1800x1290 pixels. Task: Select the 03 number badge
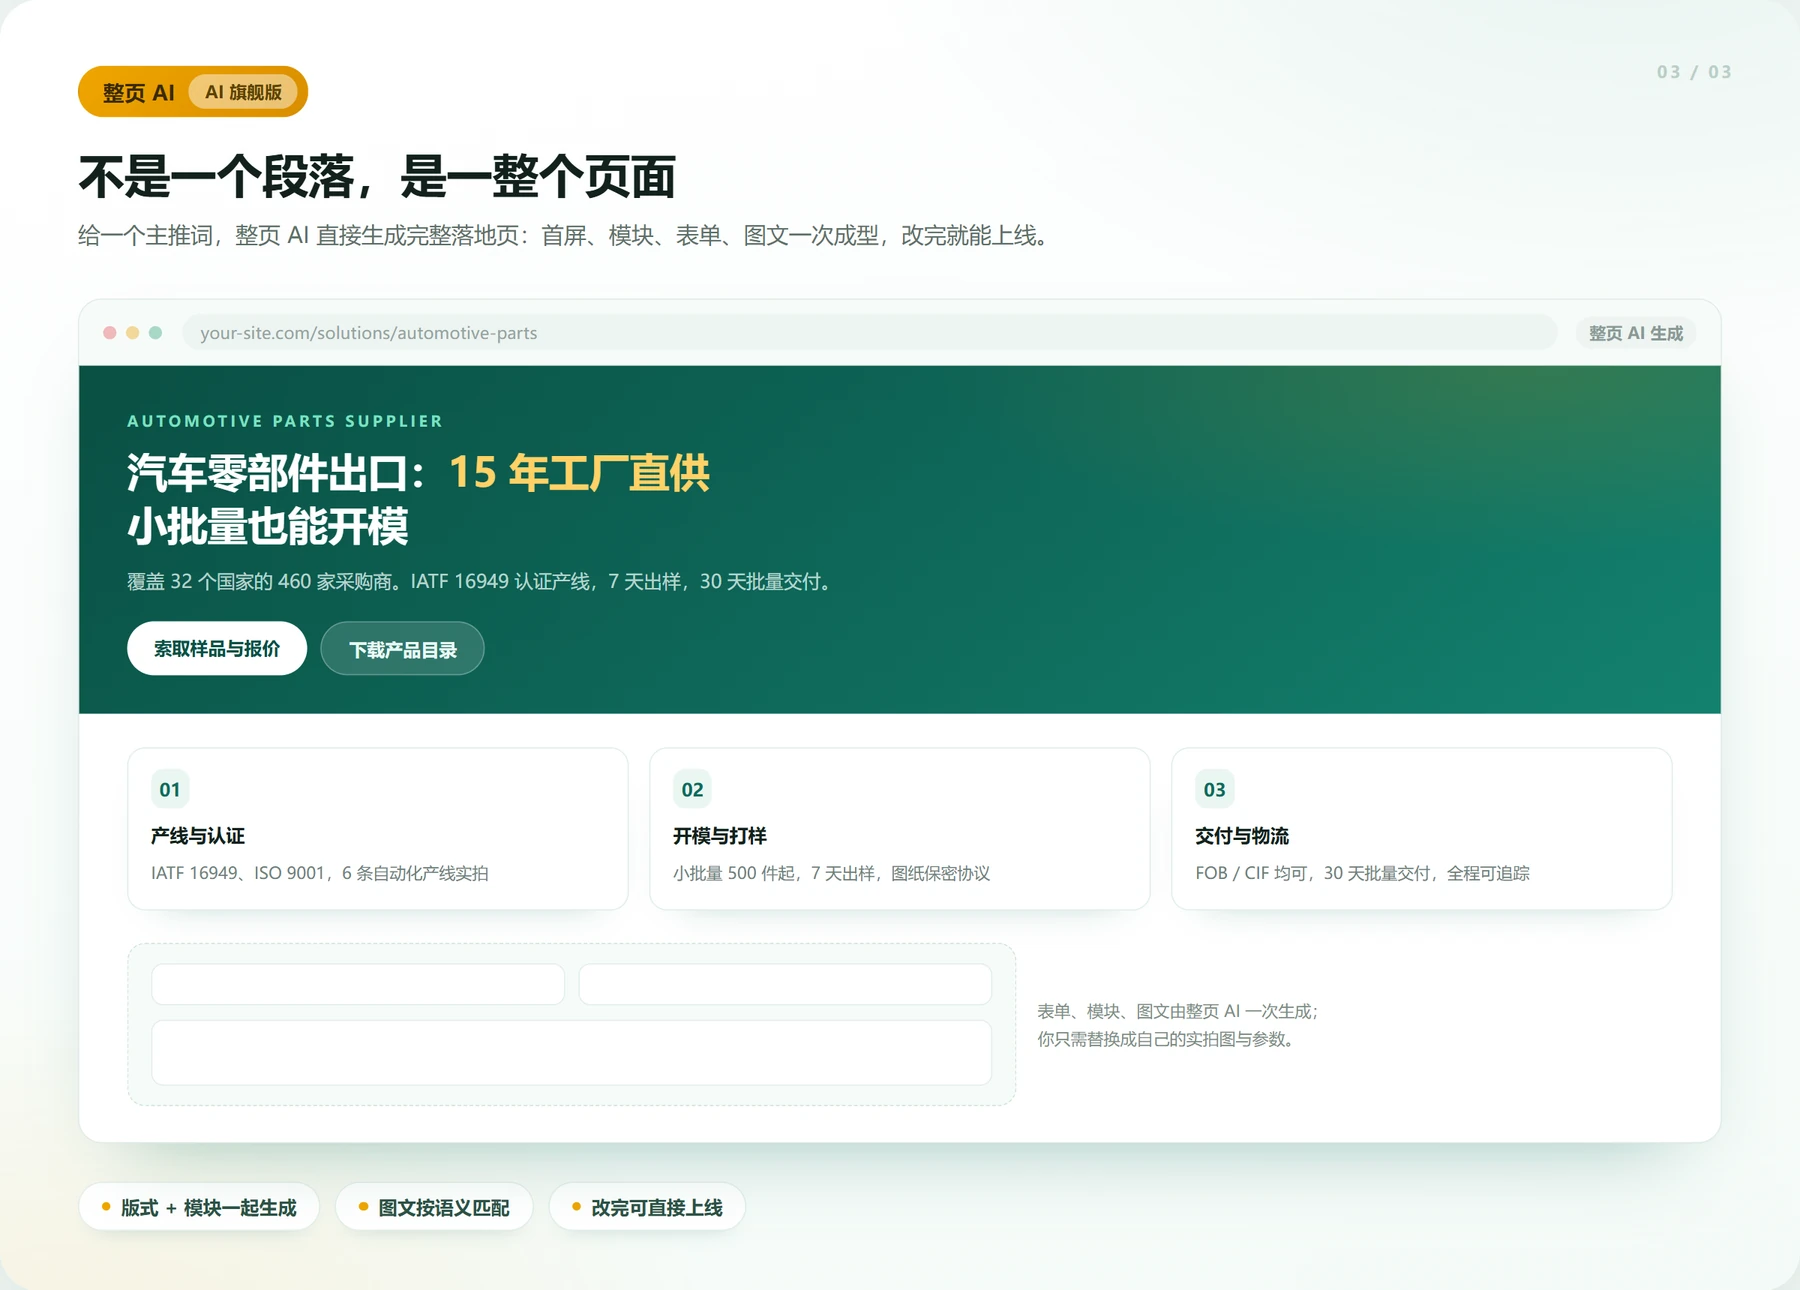click(1214, 789)
